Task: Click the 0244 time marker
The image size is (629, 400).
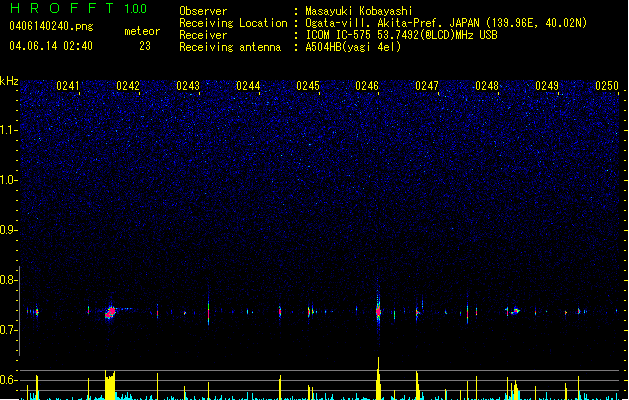Action: click(248, 86)
